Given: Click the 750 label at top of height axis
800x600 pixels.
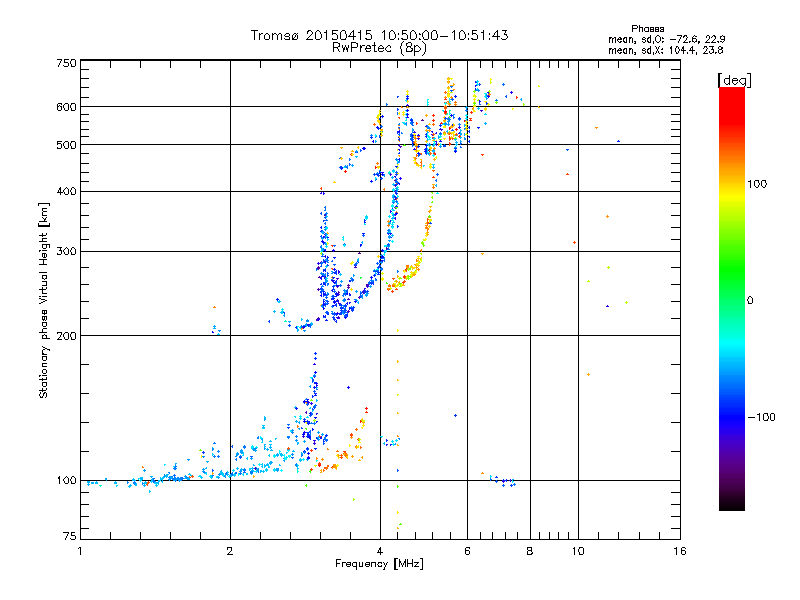Looking at the screenshot, I should [66, 63].
